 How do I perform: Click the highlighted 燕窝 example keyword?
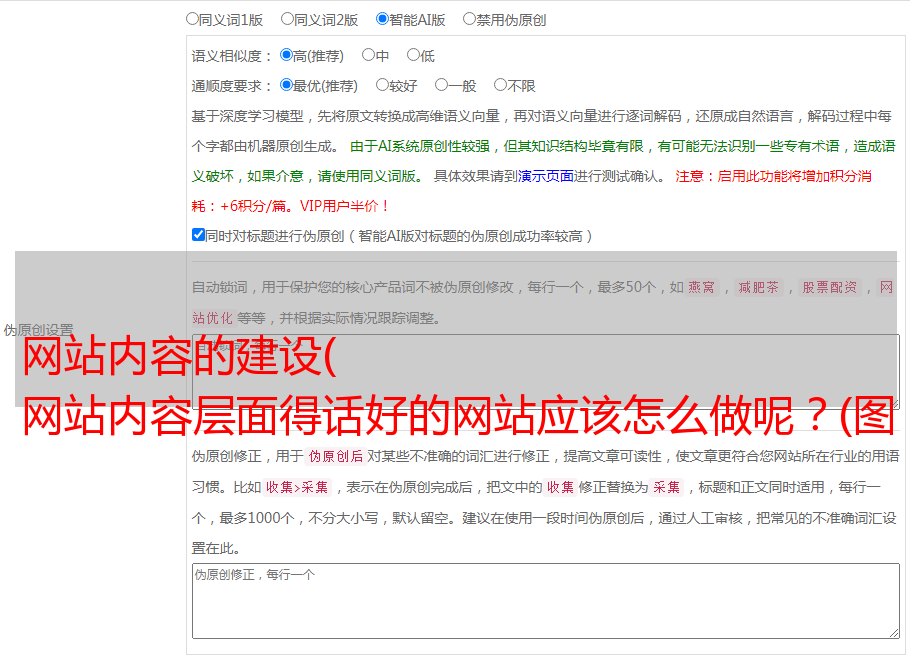[701, 287]
